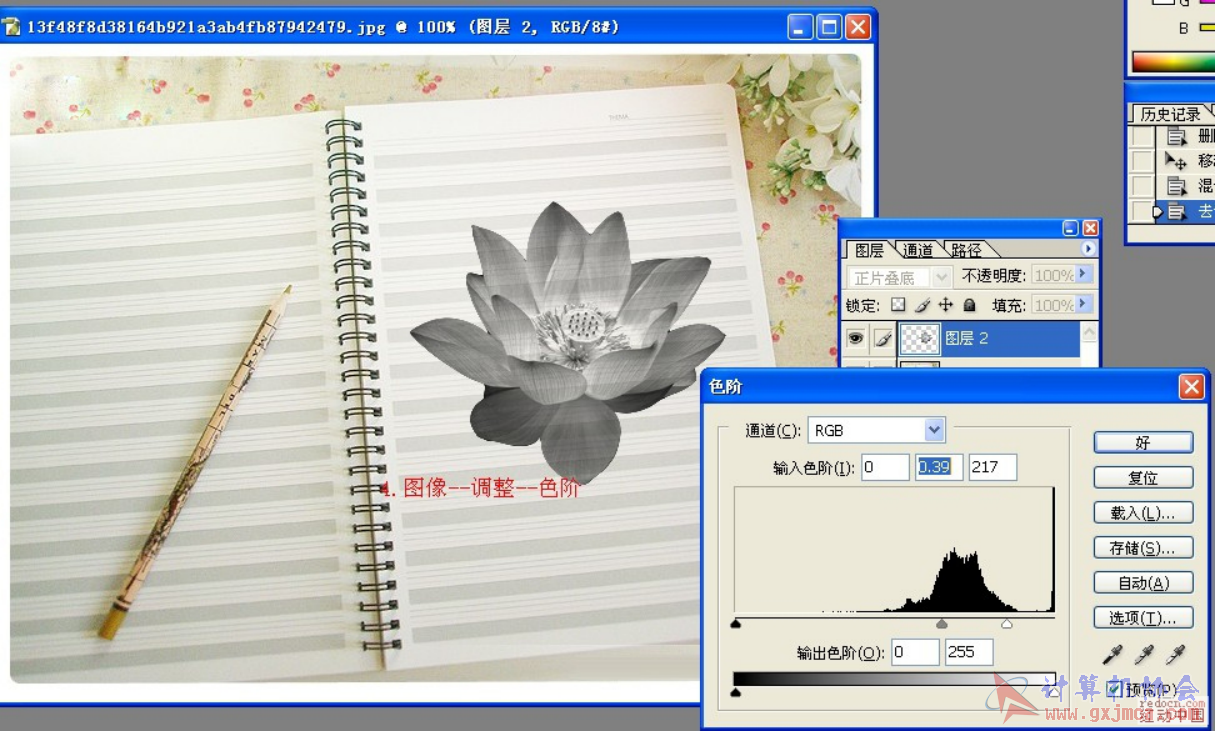
Task: Click the white input levels slider handle
Action: (x=1007, y=624)
